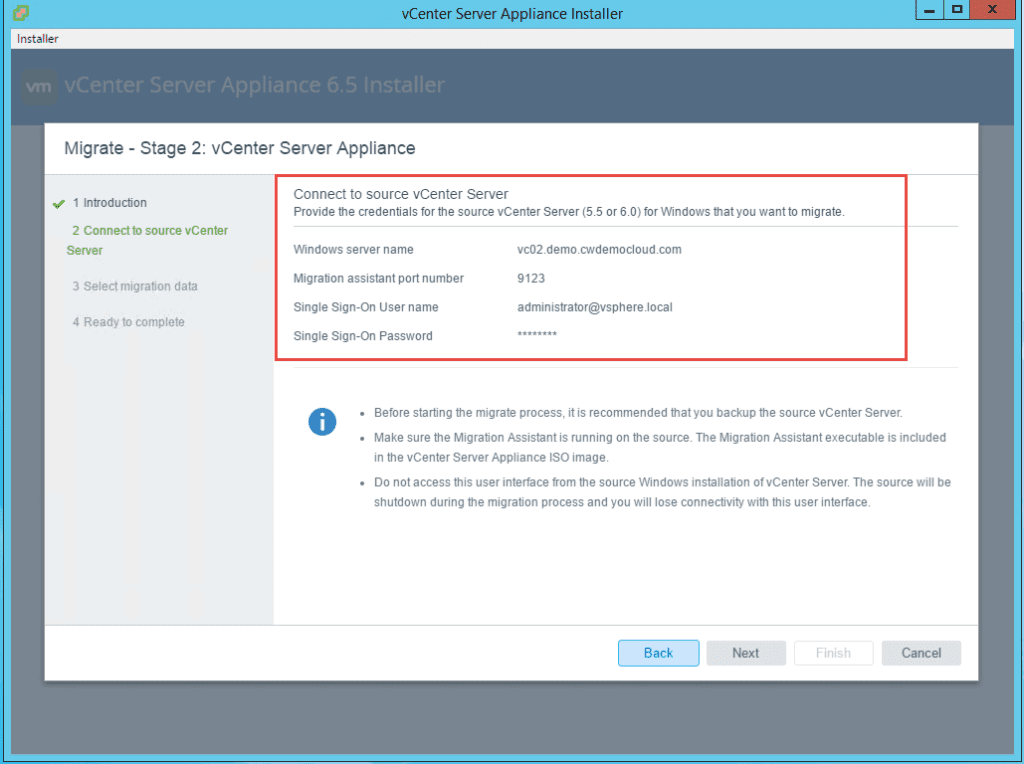Click the 'Connect to source vCenter Server' heading
This screenshot has width=1024, height=764.
(400, 194)
